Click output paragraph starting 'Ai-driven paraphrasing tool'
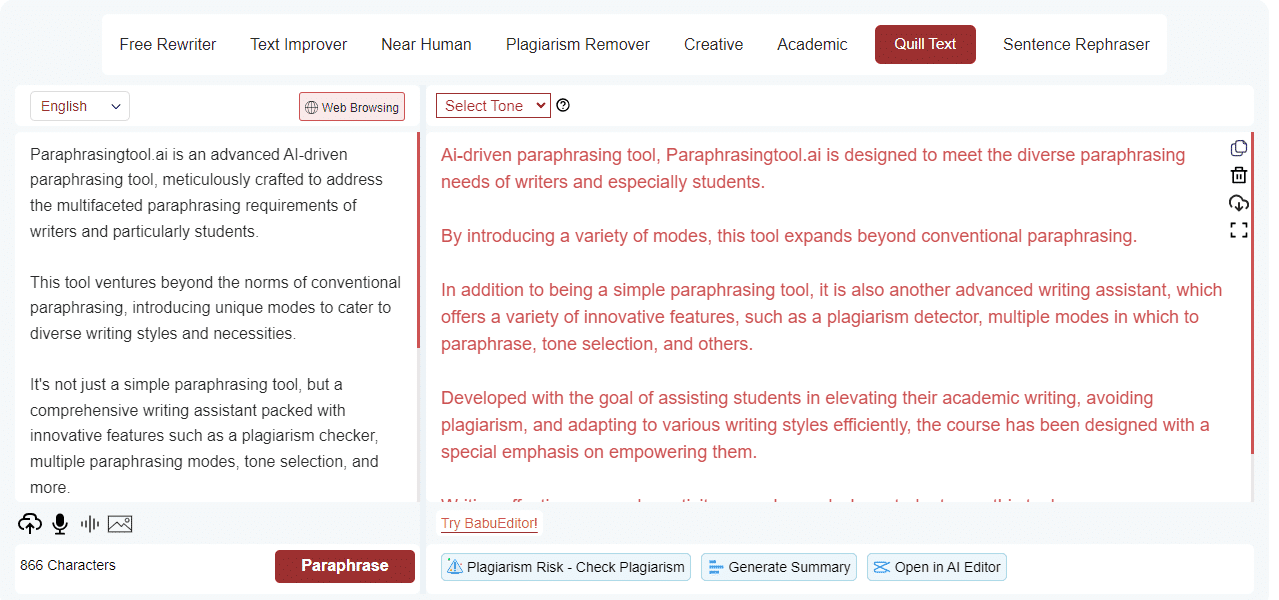The width and height of the screenshot is (1279, 600). (x=813, y=168)
